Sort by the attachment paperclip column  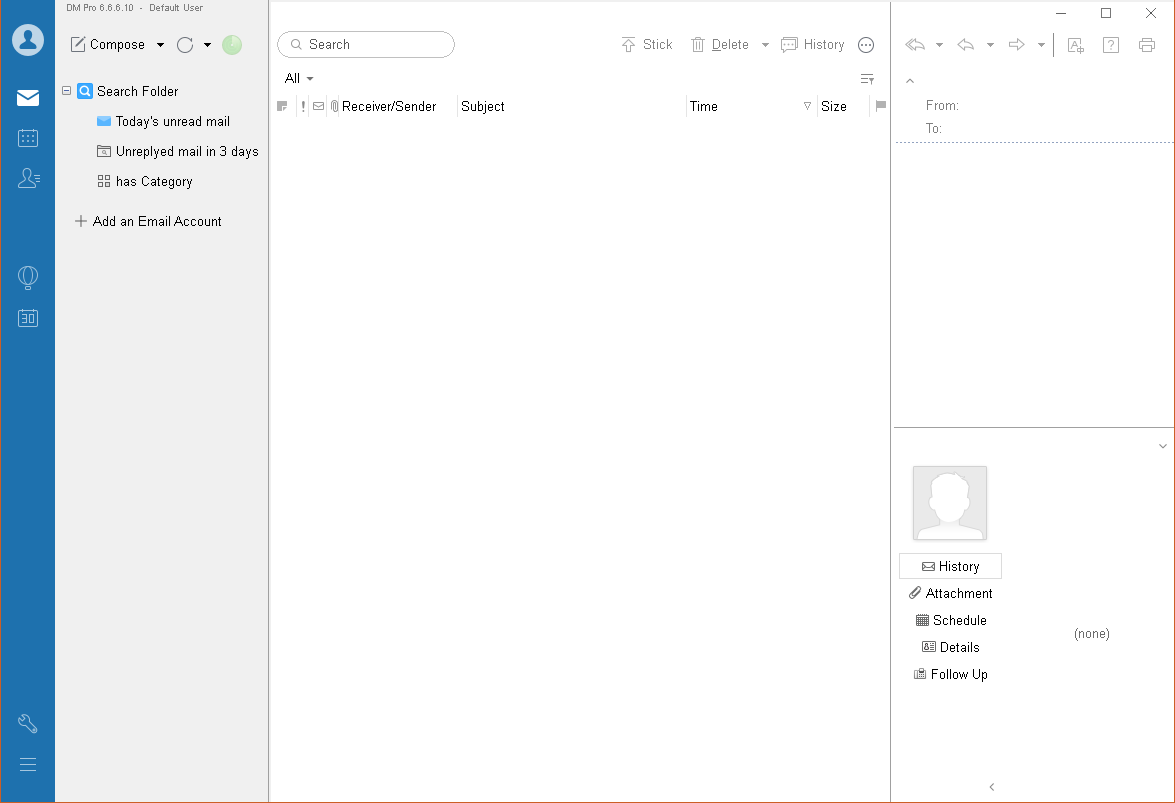pyautogui.click(x=334, y=106)
